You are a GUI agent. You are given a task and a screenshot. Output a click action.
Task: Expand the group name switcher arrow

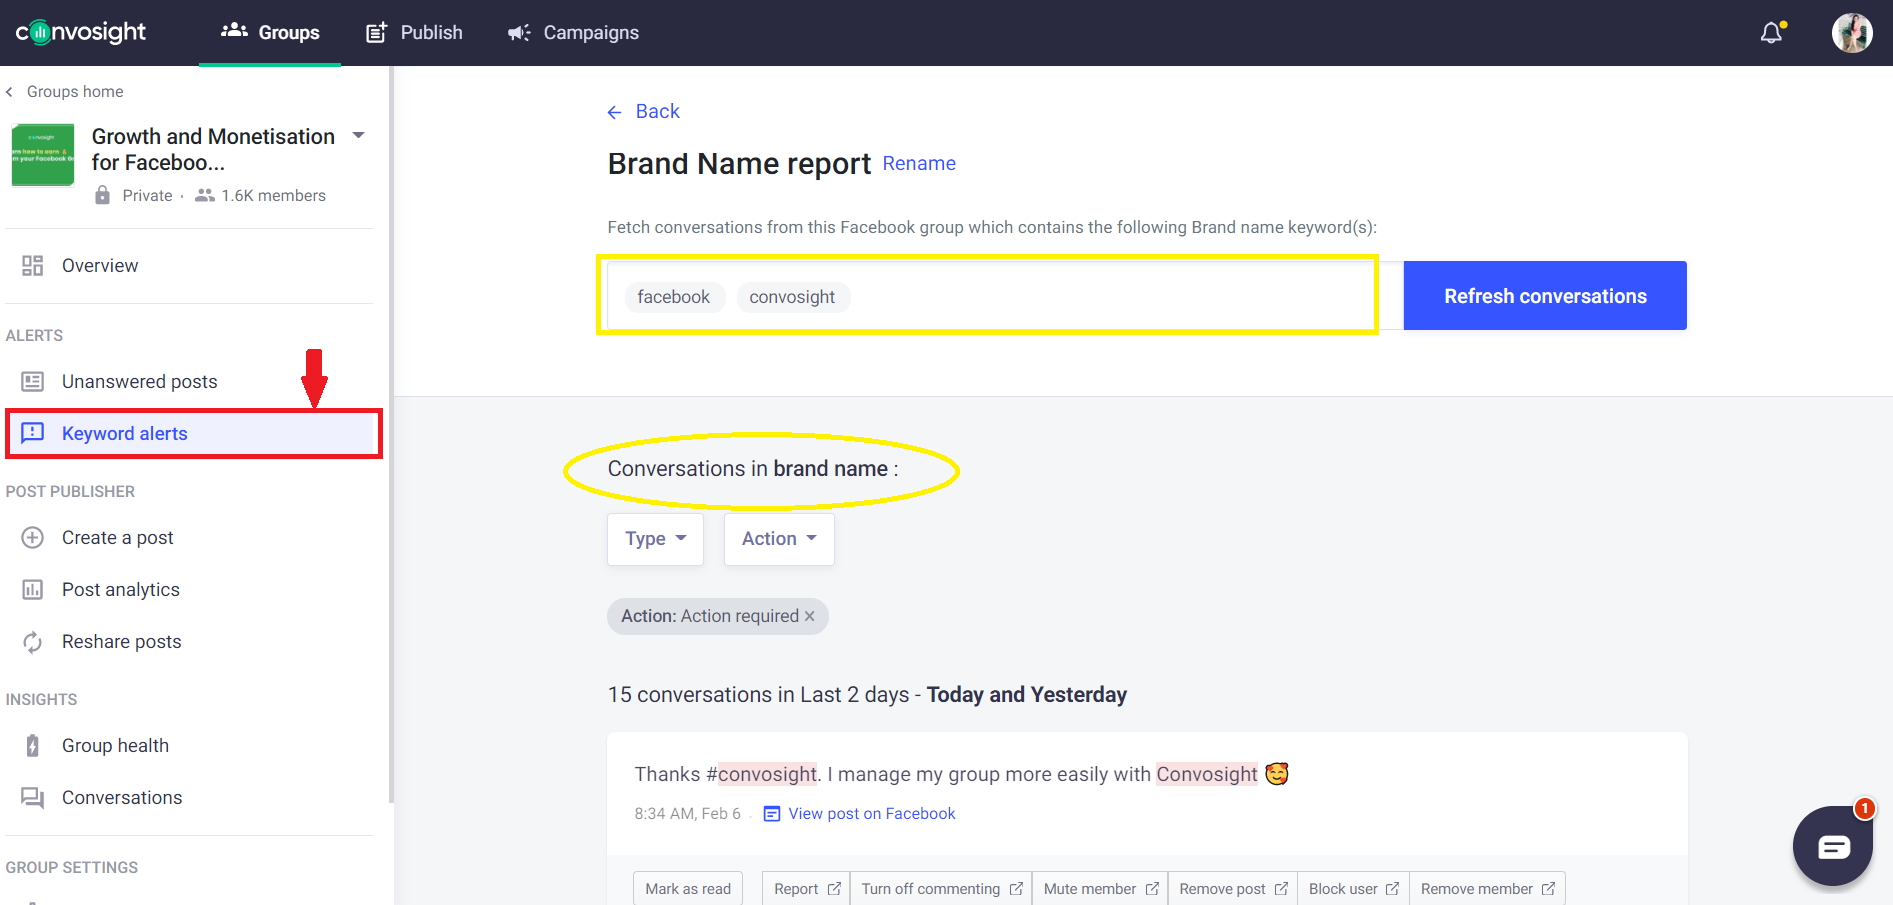(x=359, y=136)
